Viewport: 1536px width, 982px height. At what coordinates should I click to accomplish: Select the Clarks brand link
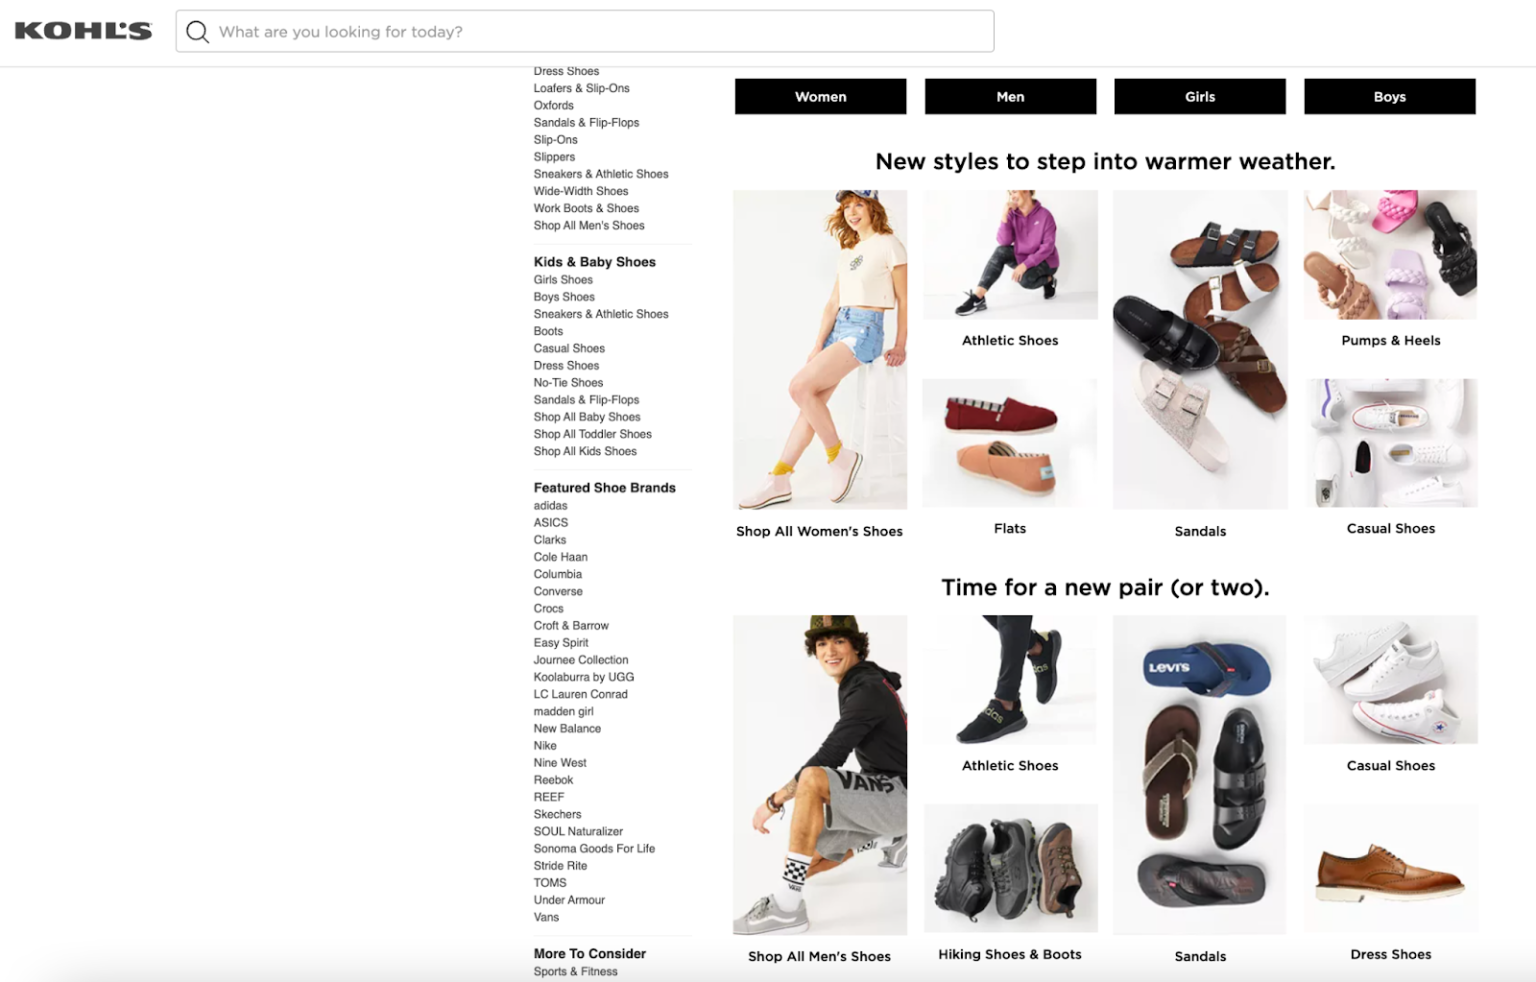pos(549,540)
